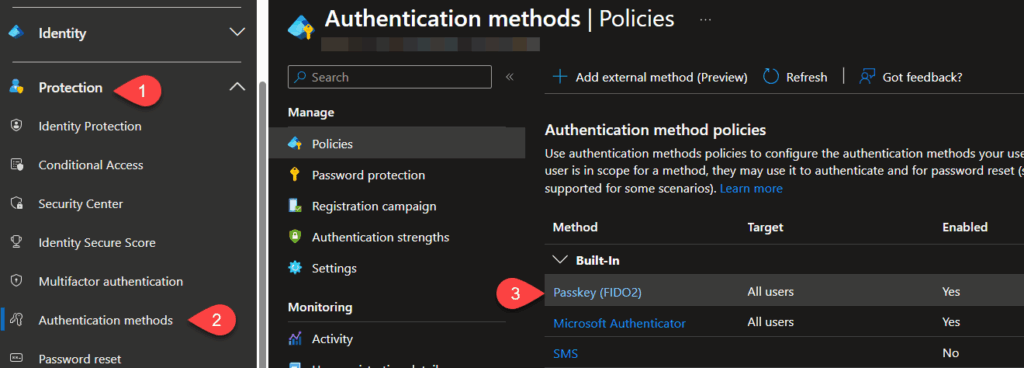
Task: Click the Multifactor authentication shield icon
Action: click(17, 281)
